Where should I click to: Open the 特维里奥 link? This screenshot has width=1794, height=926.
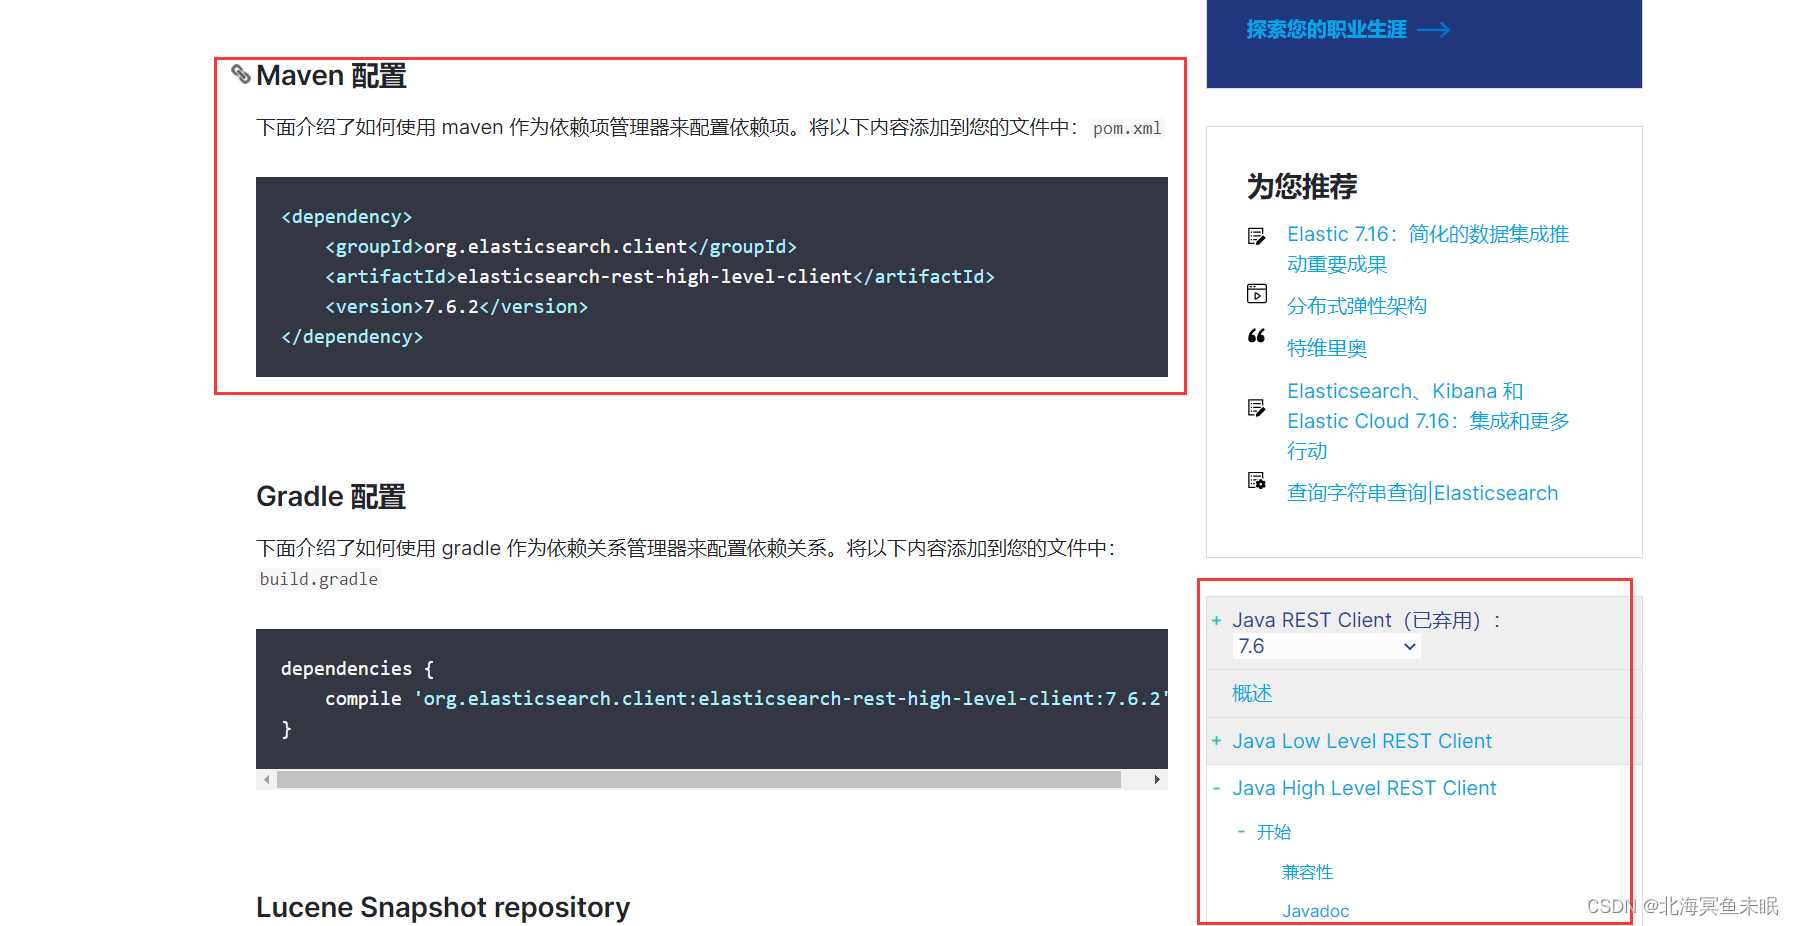1326,348
